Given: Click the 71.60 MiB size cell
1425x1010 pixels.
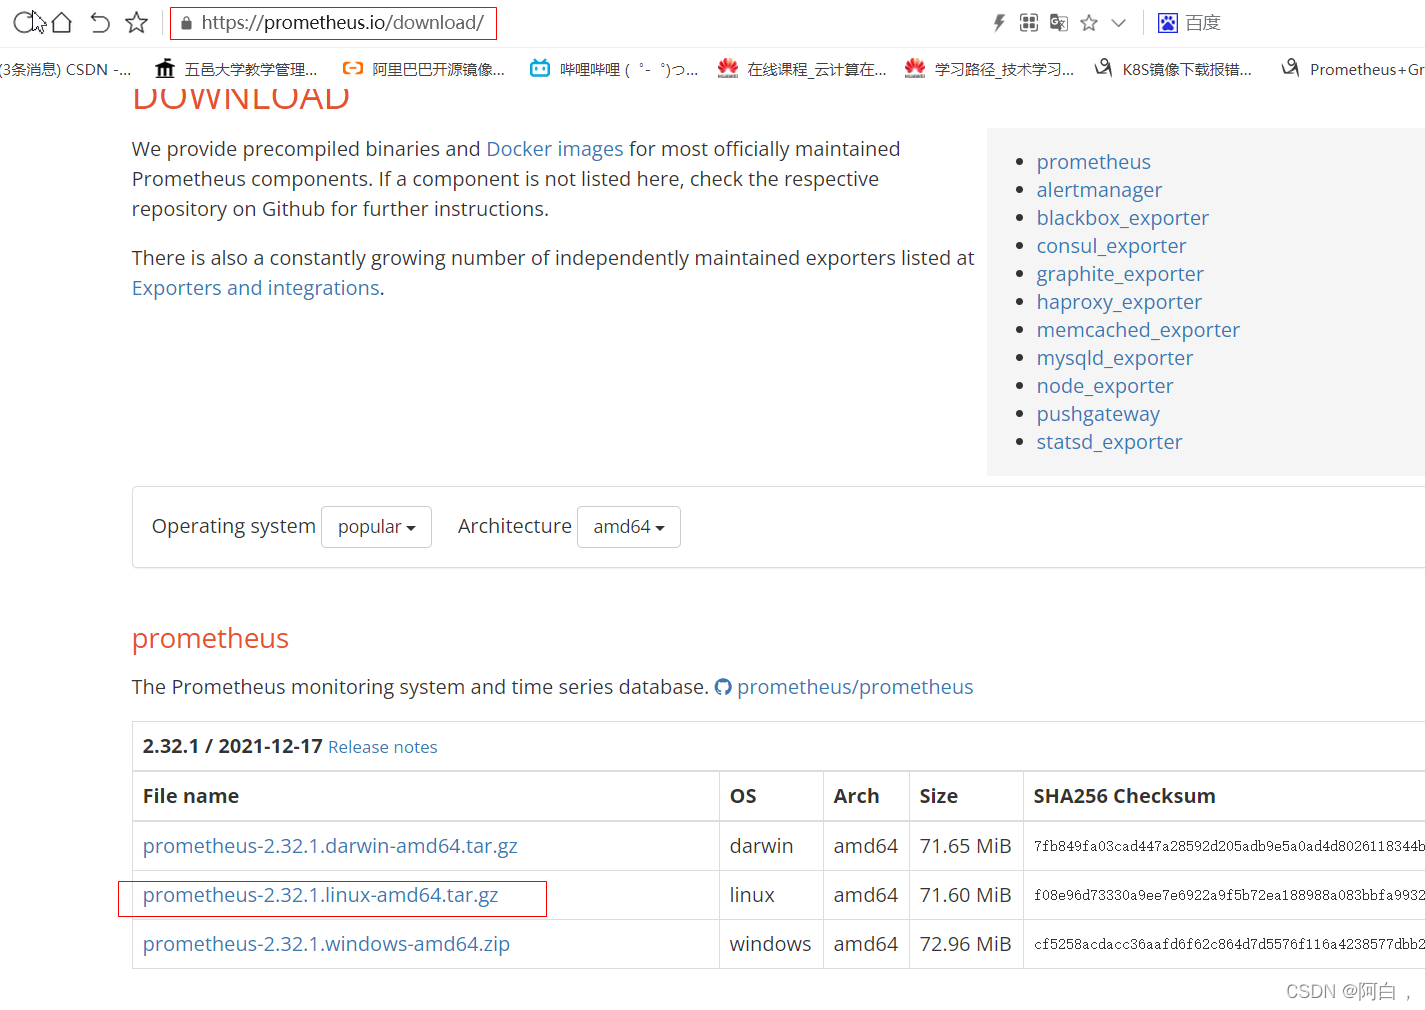Looking at the screenshot, I should [965, 895].
